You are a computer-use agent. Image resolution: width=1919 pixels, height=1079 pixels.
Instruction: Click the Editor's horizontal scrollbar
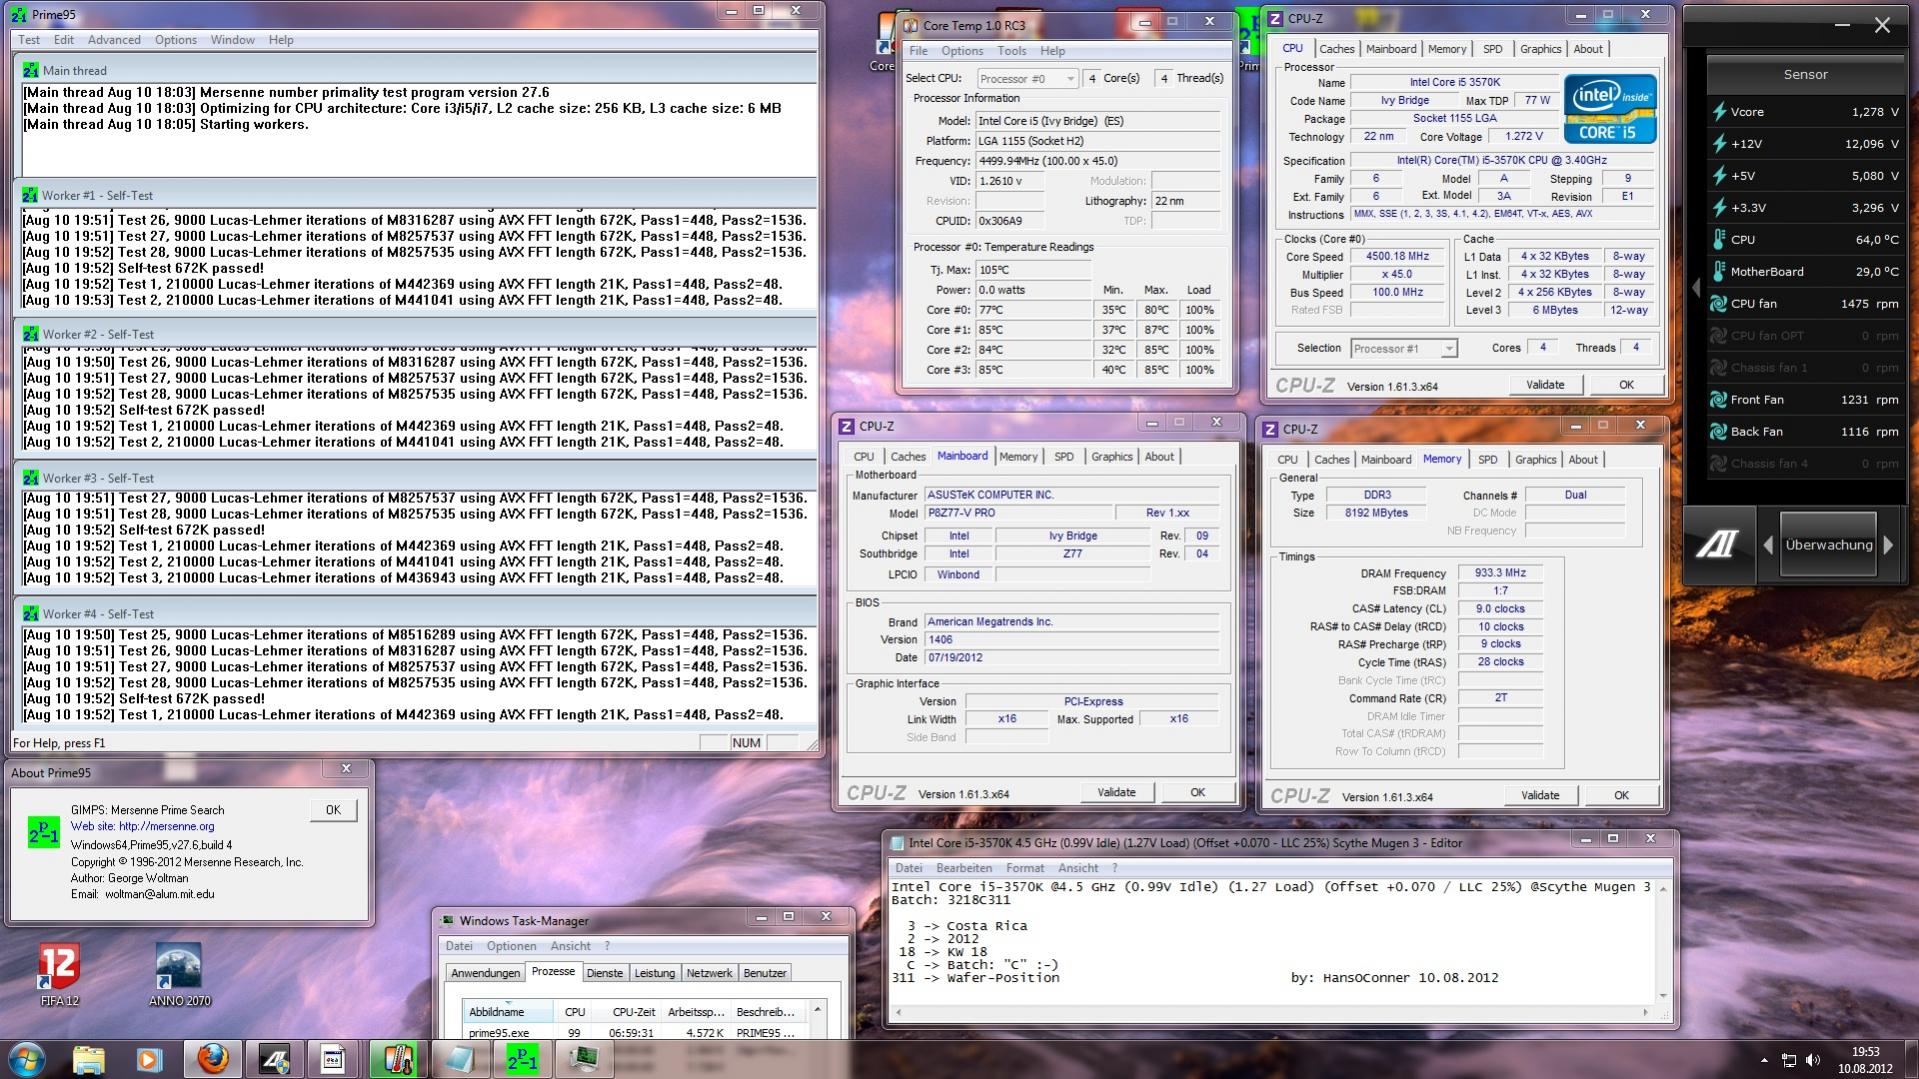[1272, 1013]
